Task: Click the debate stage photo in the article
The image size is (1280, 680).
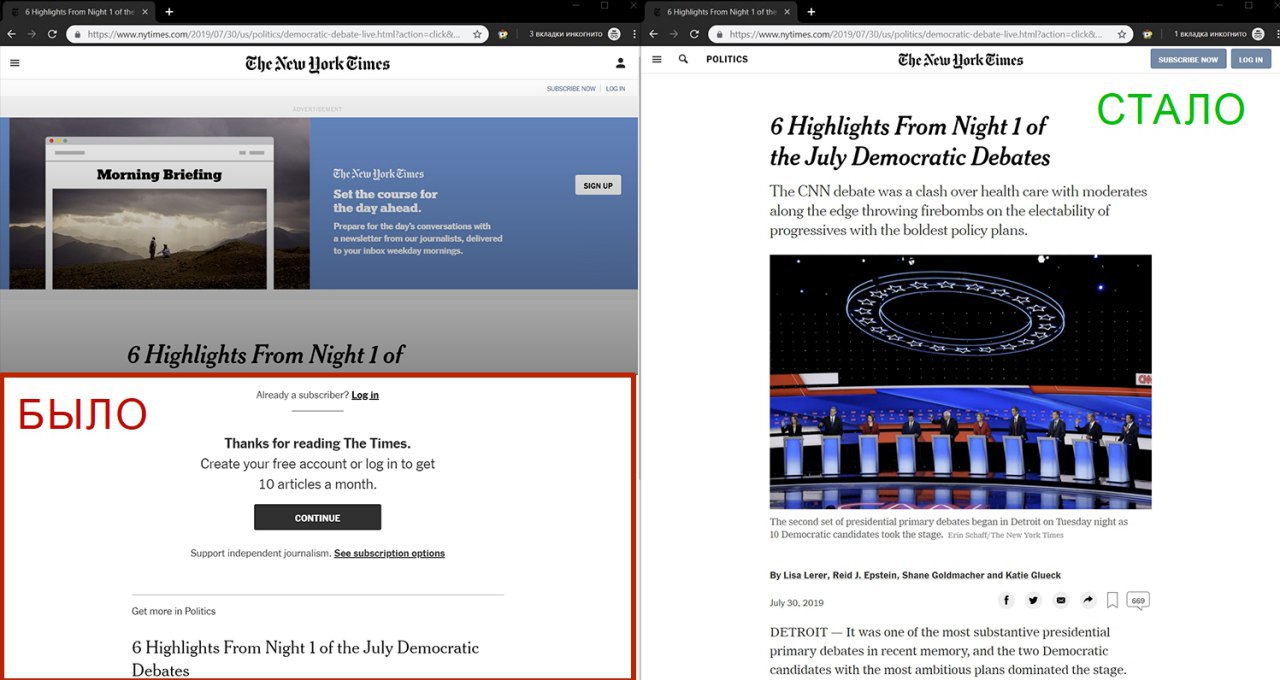Action: [960, 382]
